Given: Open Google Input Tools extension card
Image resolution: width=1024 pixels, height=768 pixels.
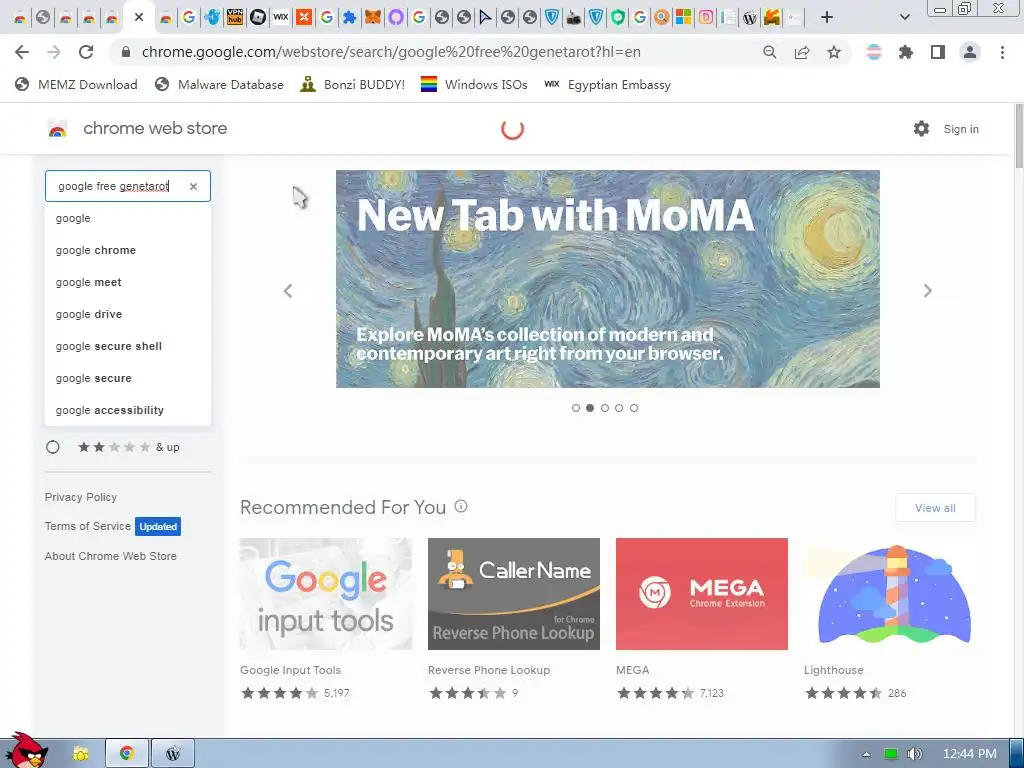Looking at the screenshot, I should click(x=325, y=619).
